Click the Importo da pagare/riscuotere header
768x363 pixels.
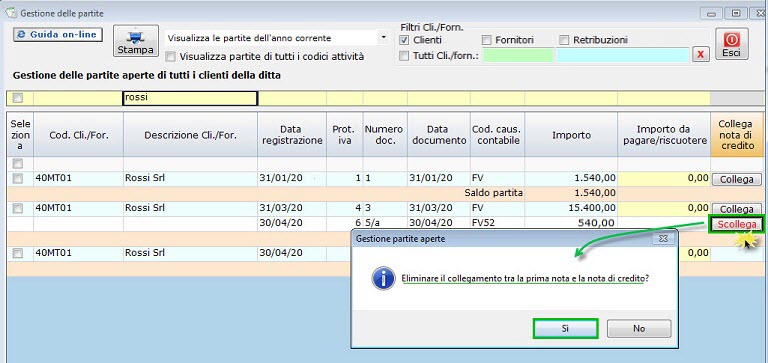[x=664, y=135]
